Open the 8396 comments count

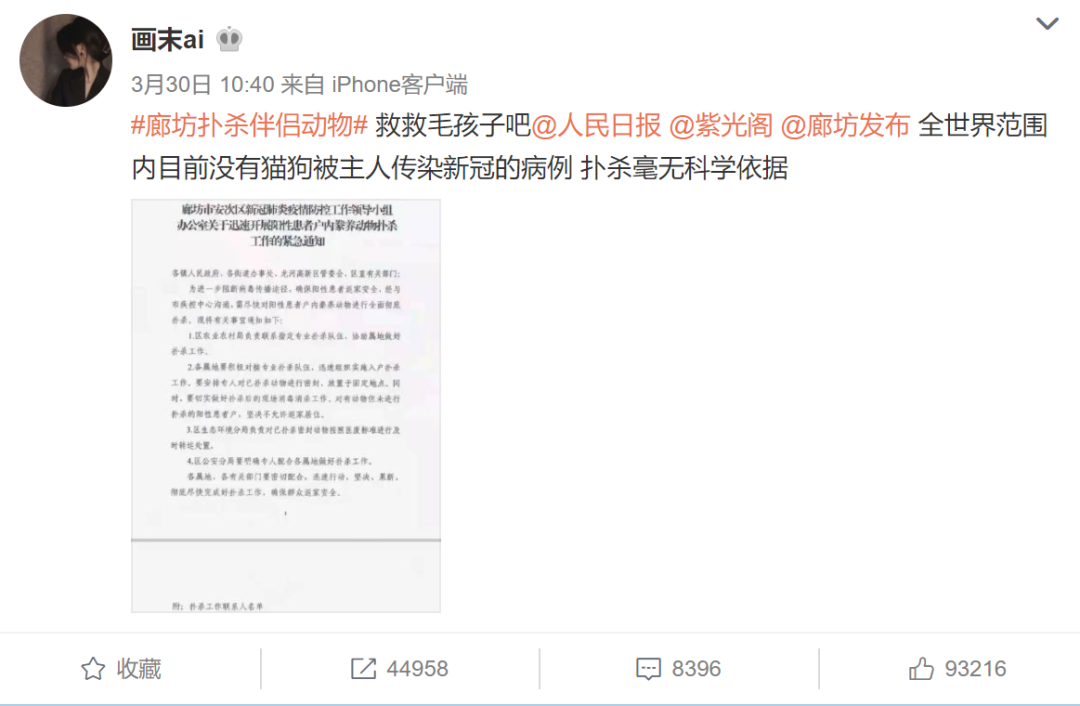coord(696,669)
